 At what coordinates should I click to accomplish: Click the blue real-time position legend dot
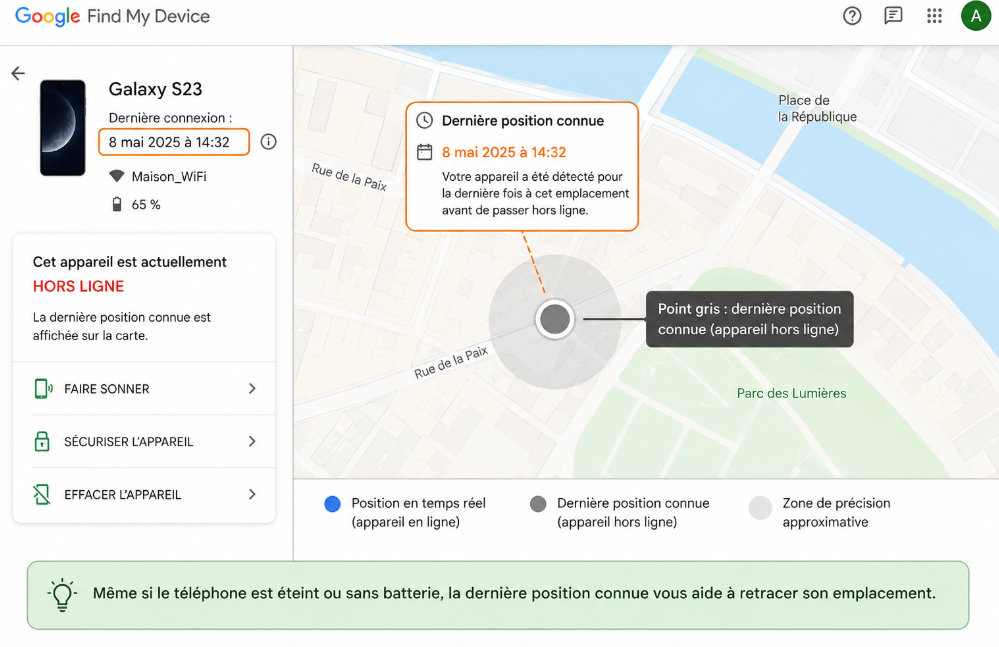click(333, 504)
